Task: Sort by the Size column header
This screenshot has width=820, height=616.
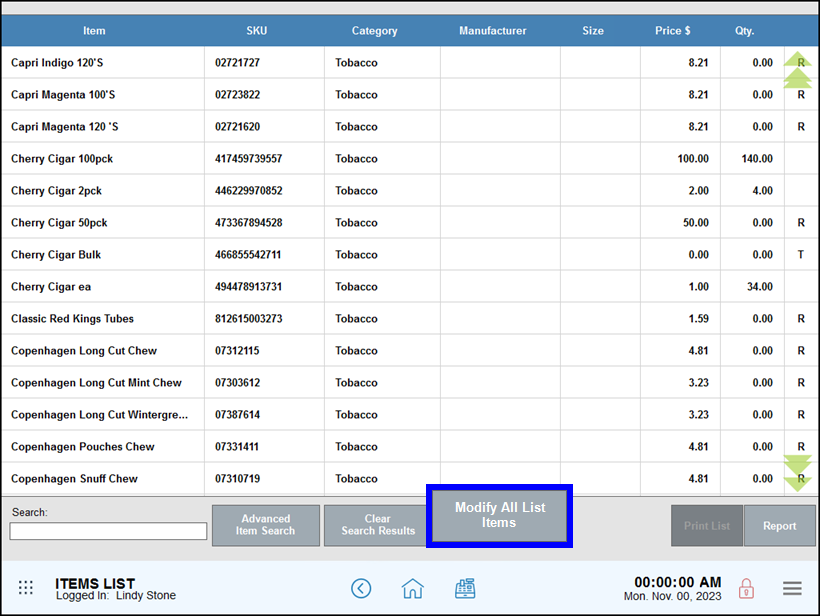Action: pos(593,31)
